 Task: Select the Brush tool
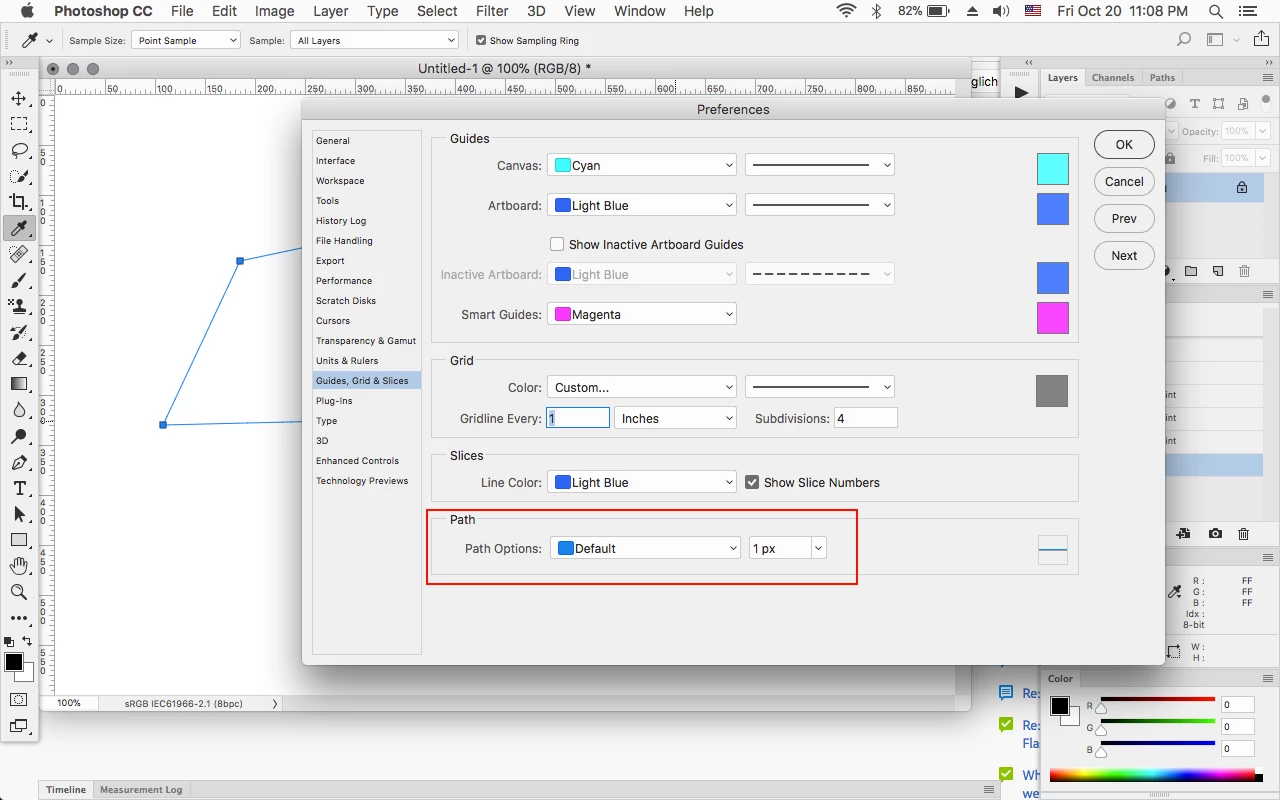19,280
